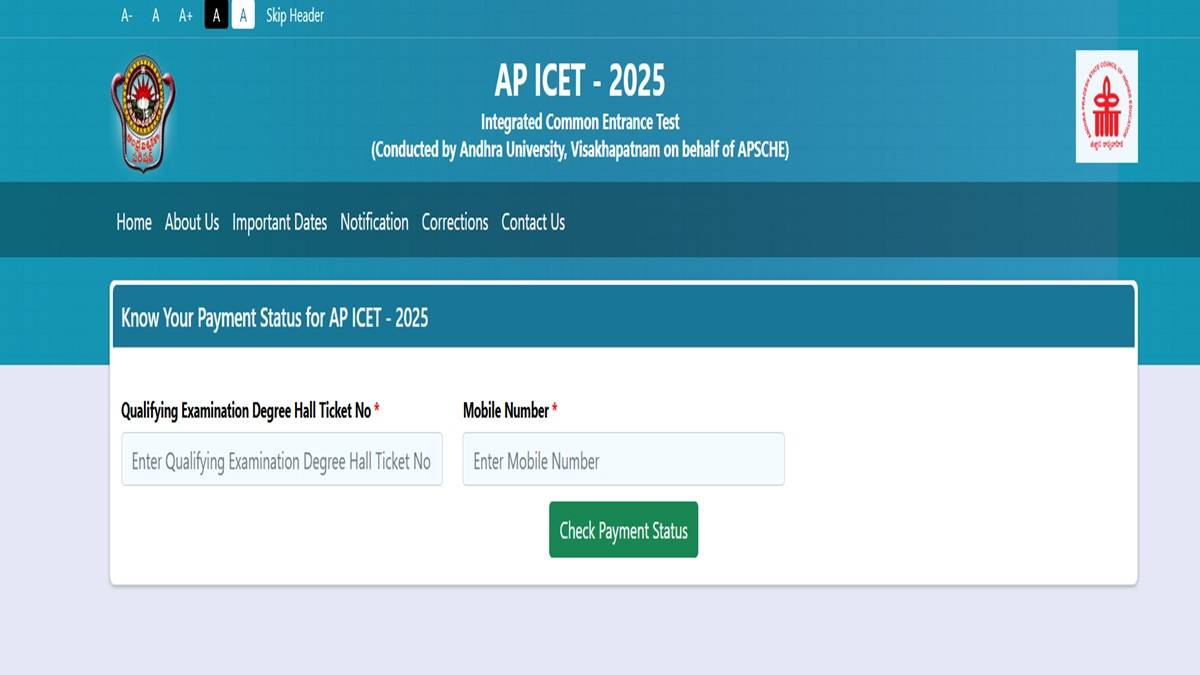Switch to the dark contrast A theme
The height and width of the screenshot is (675, 1200).
[215, 15]
